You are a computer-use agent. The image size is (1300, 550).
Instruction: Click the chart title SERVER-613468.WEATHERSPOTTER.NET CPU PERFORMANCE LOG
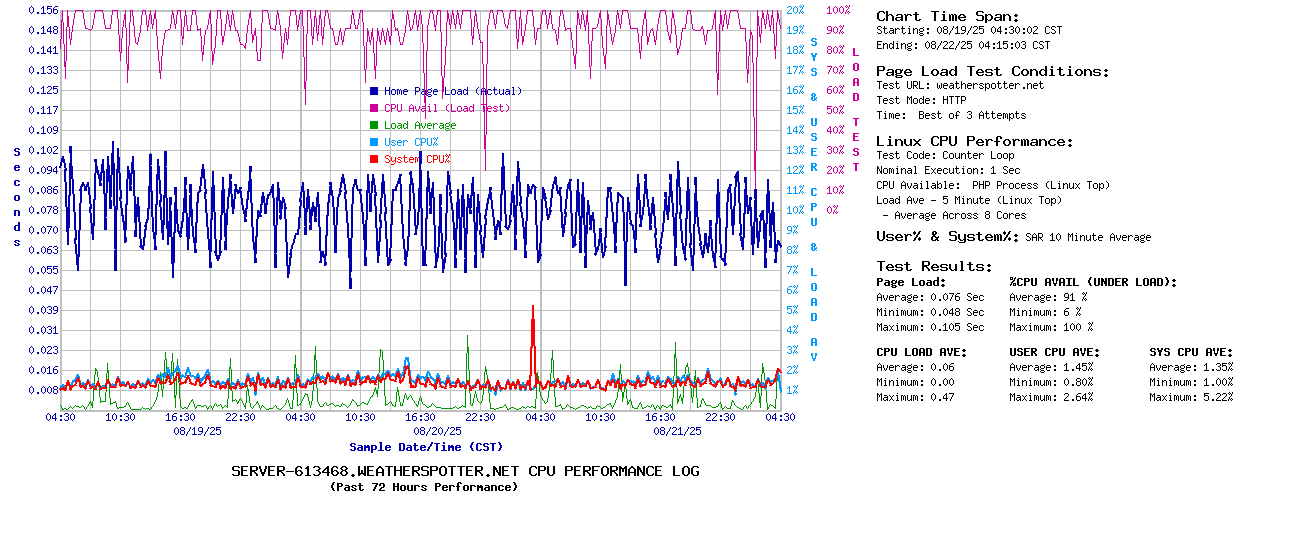click(x=465, y=471)
